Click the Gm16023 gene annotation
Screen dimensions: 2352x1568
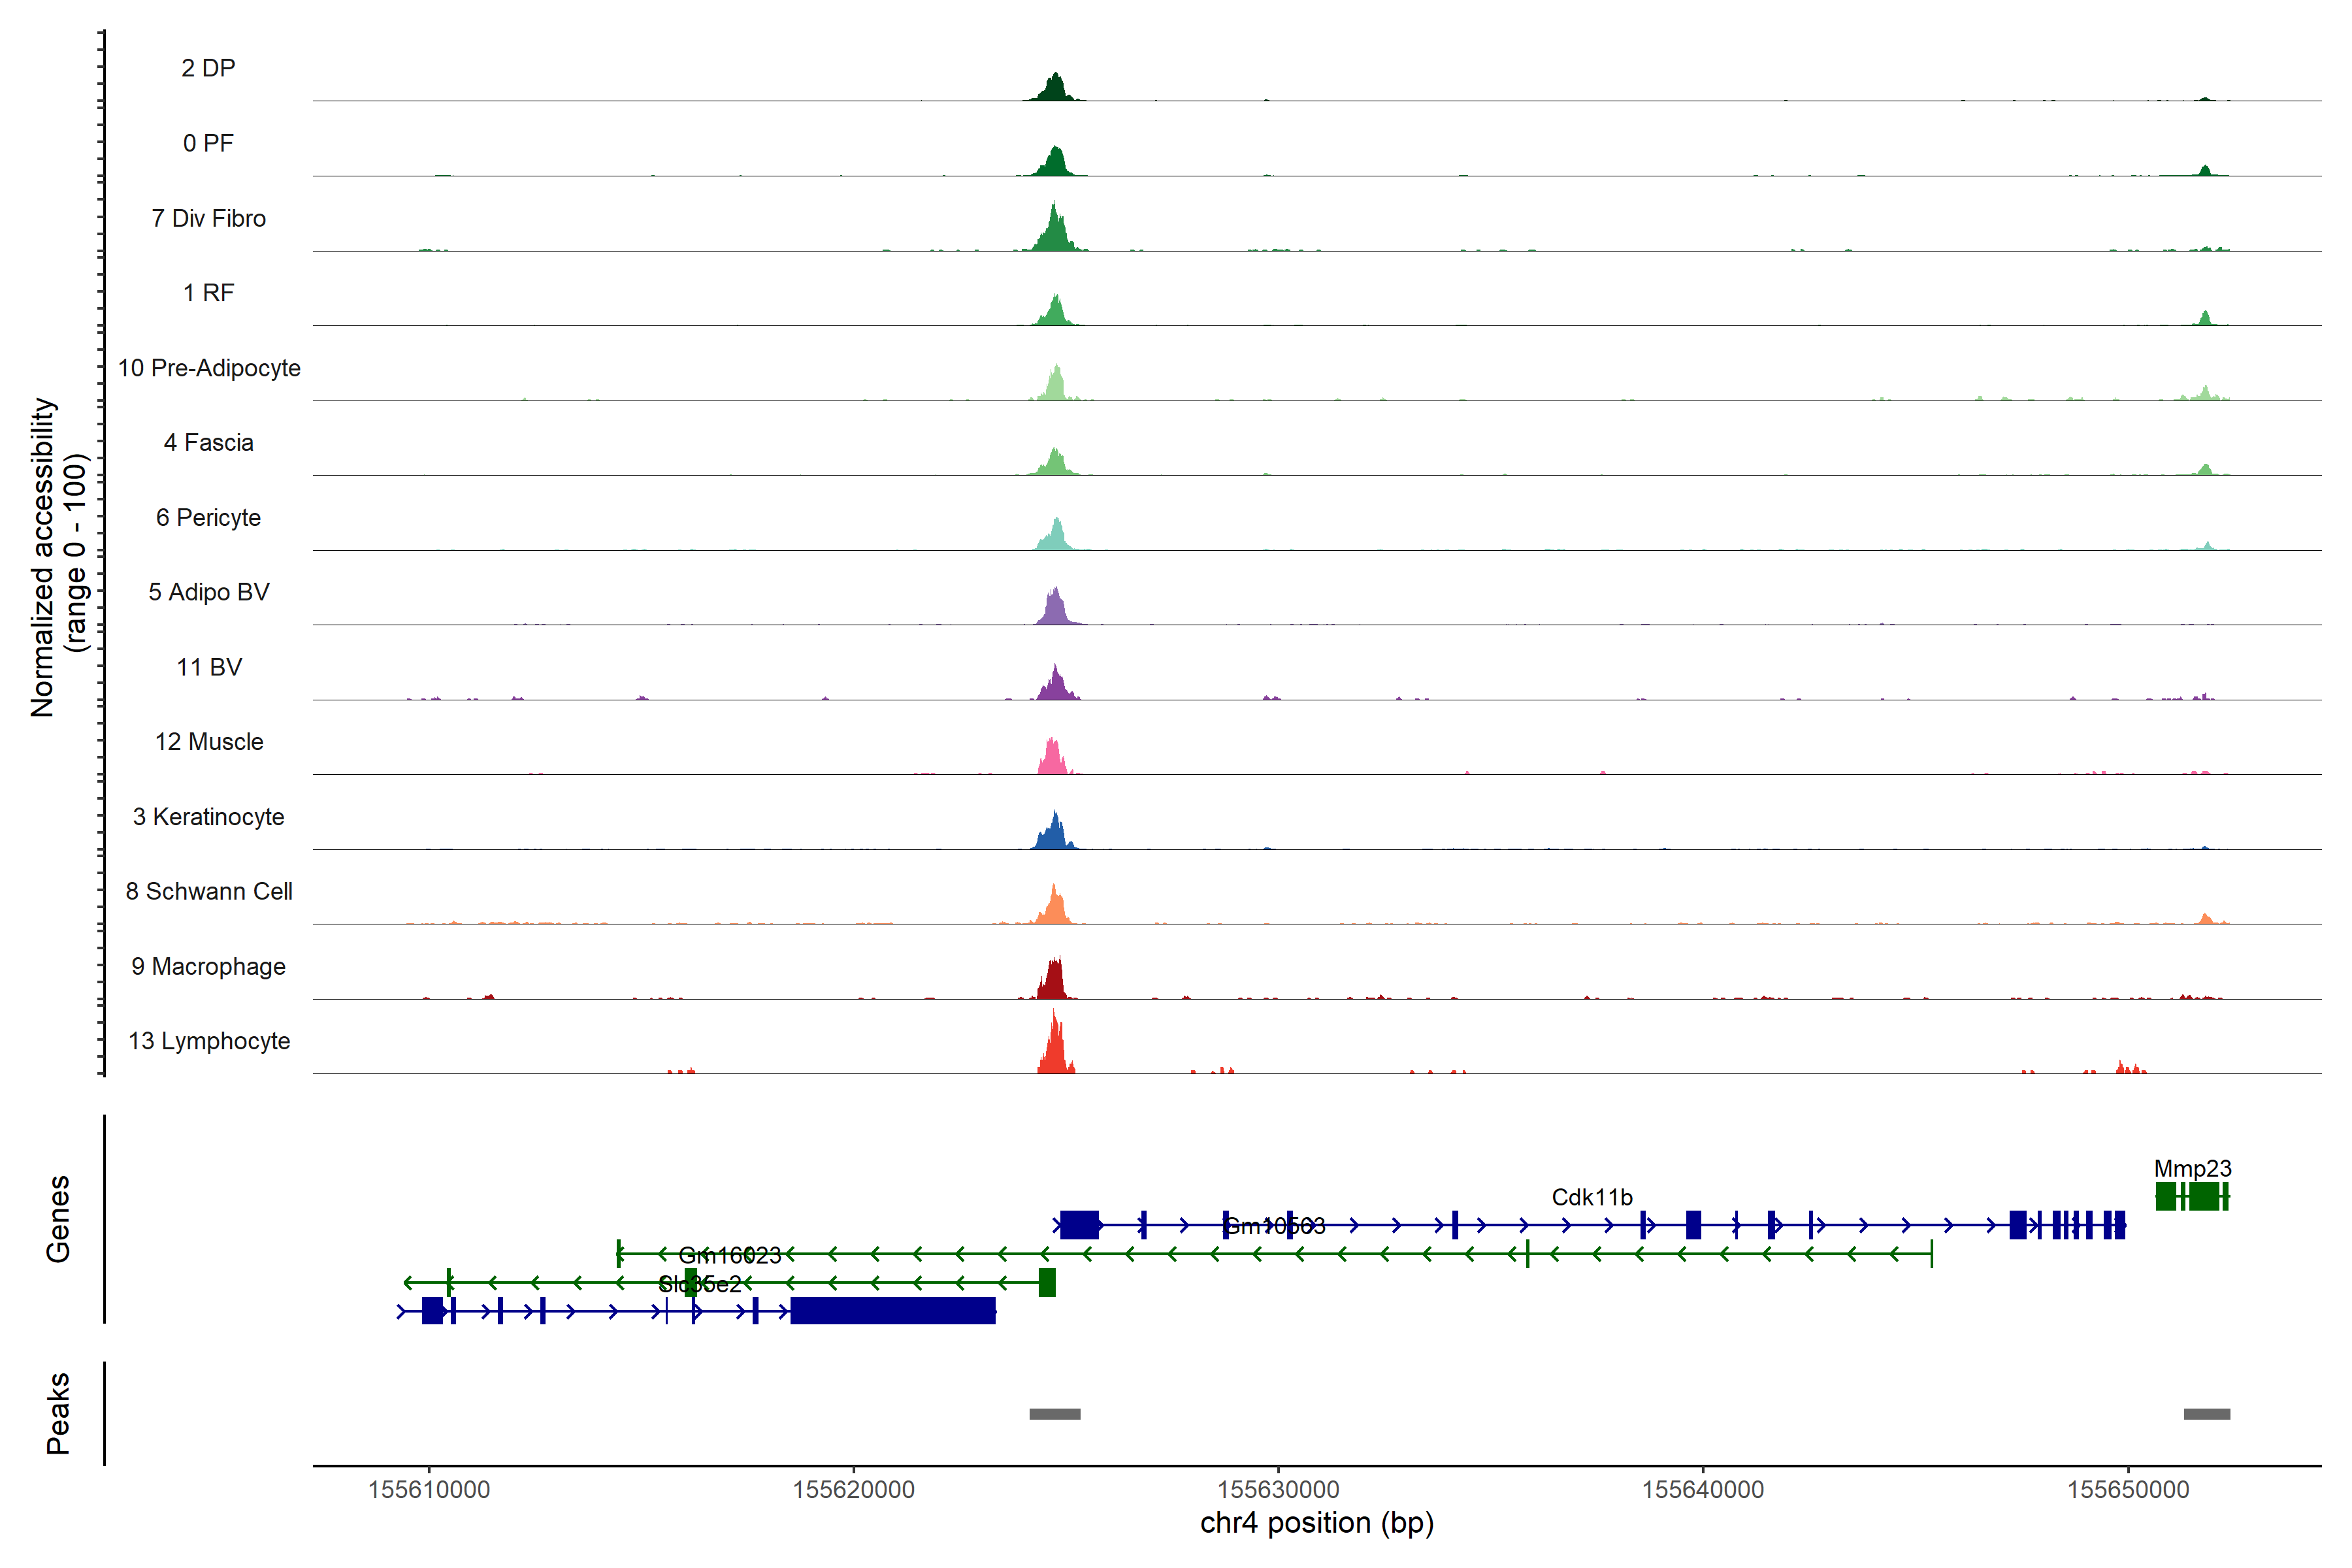[729, 1255]
